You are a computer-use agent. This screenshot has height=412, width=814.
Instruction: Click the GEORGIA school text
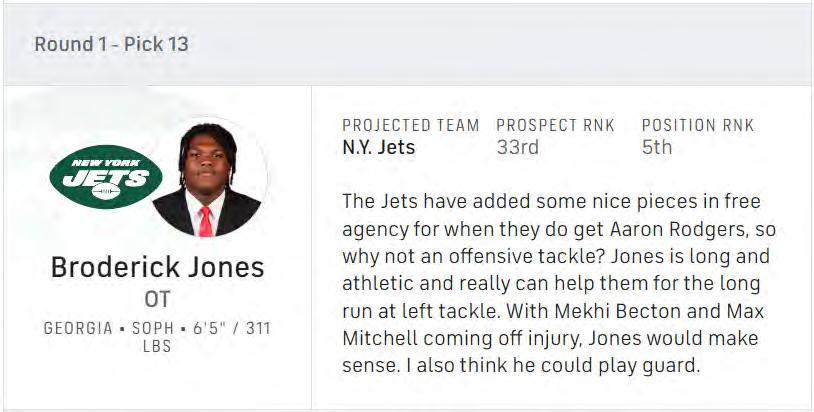pyautogui.click(x=77, y=328)
